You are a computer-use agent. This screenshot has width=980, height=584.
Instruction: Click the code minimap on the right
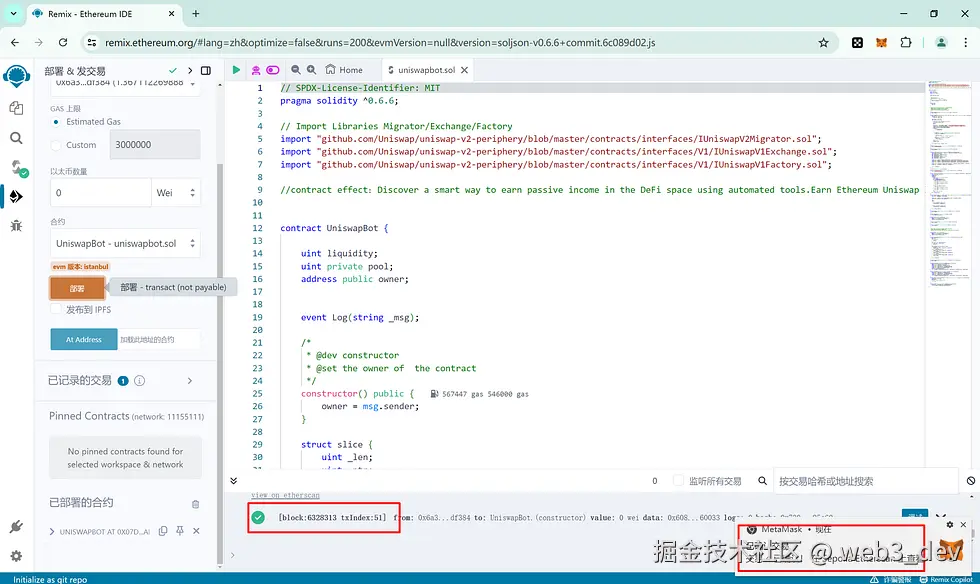click(949, 183)
